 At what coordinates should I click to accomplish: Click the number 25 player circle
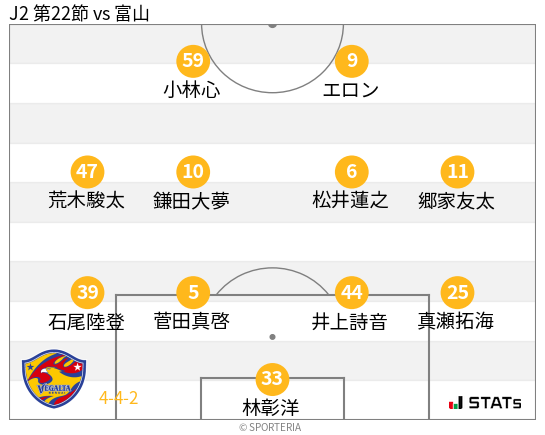click(x=457, y=292)
